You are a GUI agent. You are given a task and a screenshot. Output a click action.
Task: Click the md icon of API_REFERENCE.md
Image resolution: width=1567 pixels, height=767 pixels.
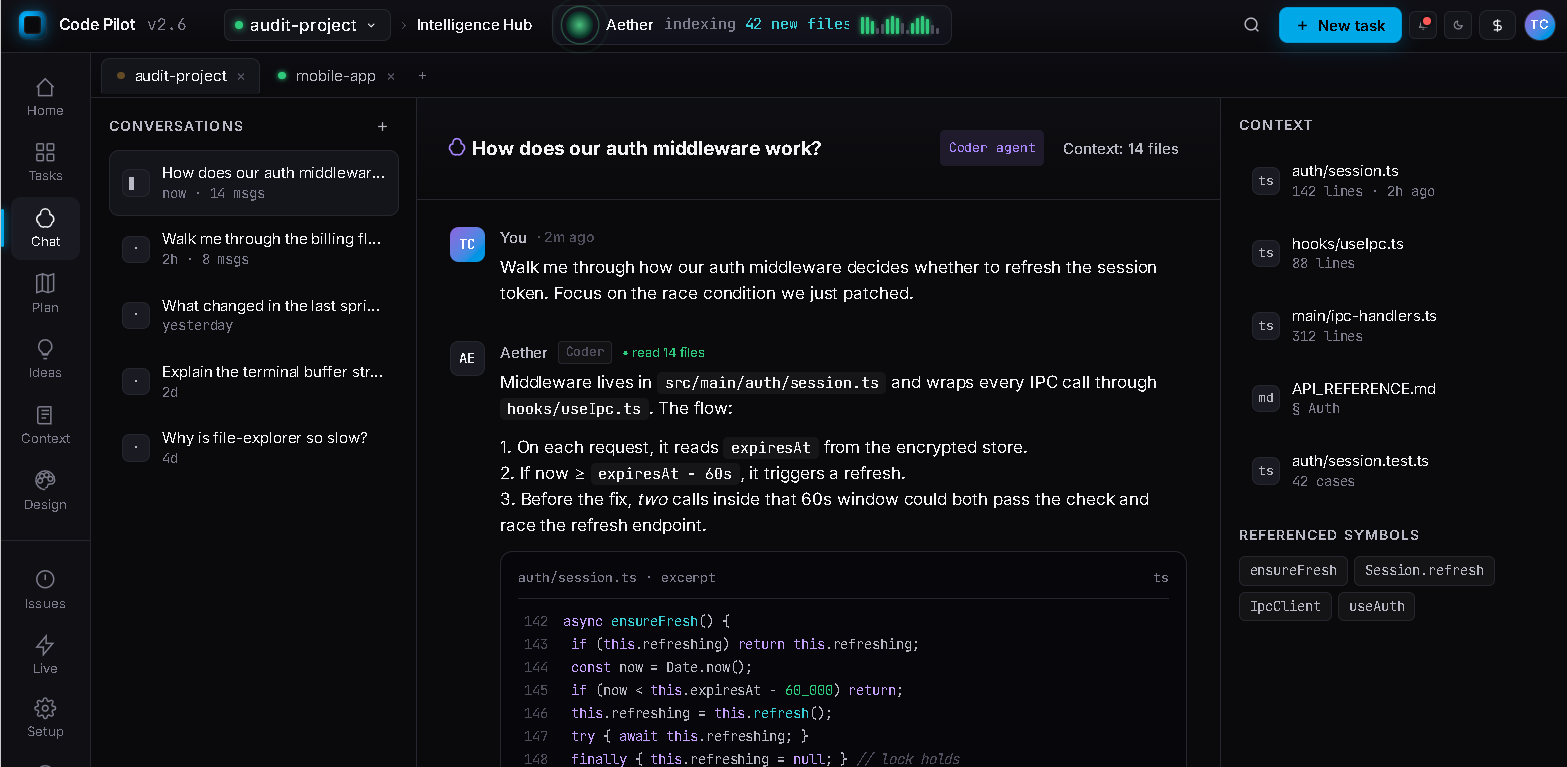(1266, 398)
